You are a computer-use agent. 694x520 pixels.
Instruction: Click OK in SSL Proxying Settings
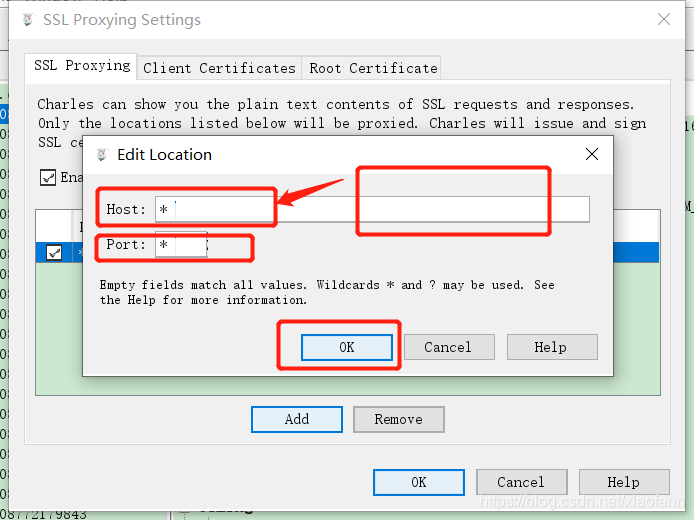click(x=419, y=482)
